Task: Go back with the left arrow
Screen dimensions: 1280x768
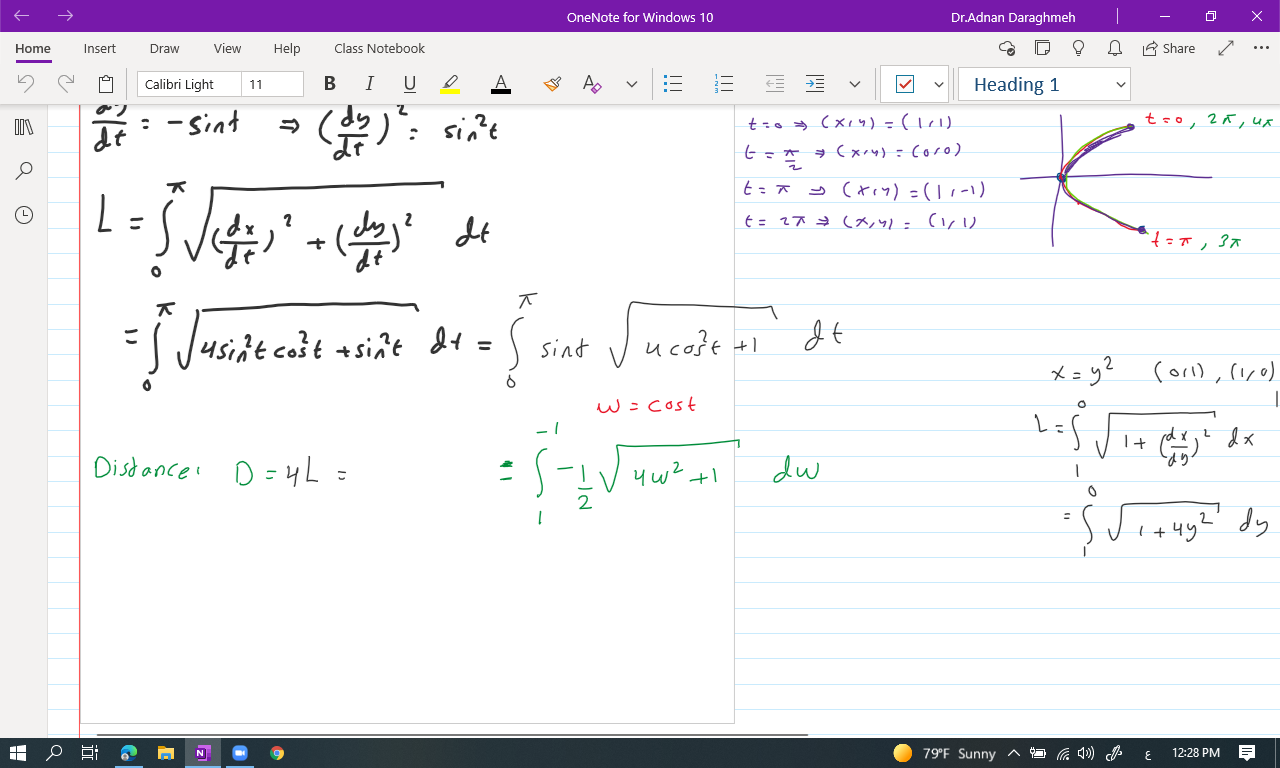Action: (x=22, y=16)
